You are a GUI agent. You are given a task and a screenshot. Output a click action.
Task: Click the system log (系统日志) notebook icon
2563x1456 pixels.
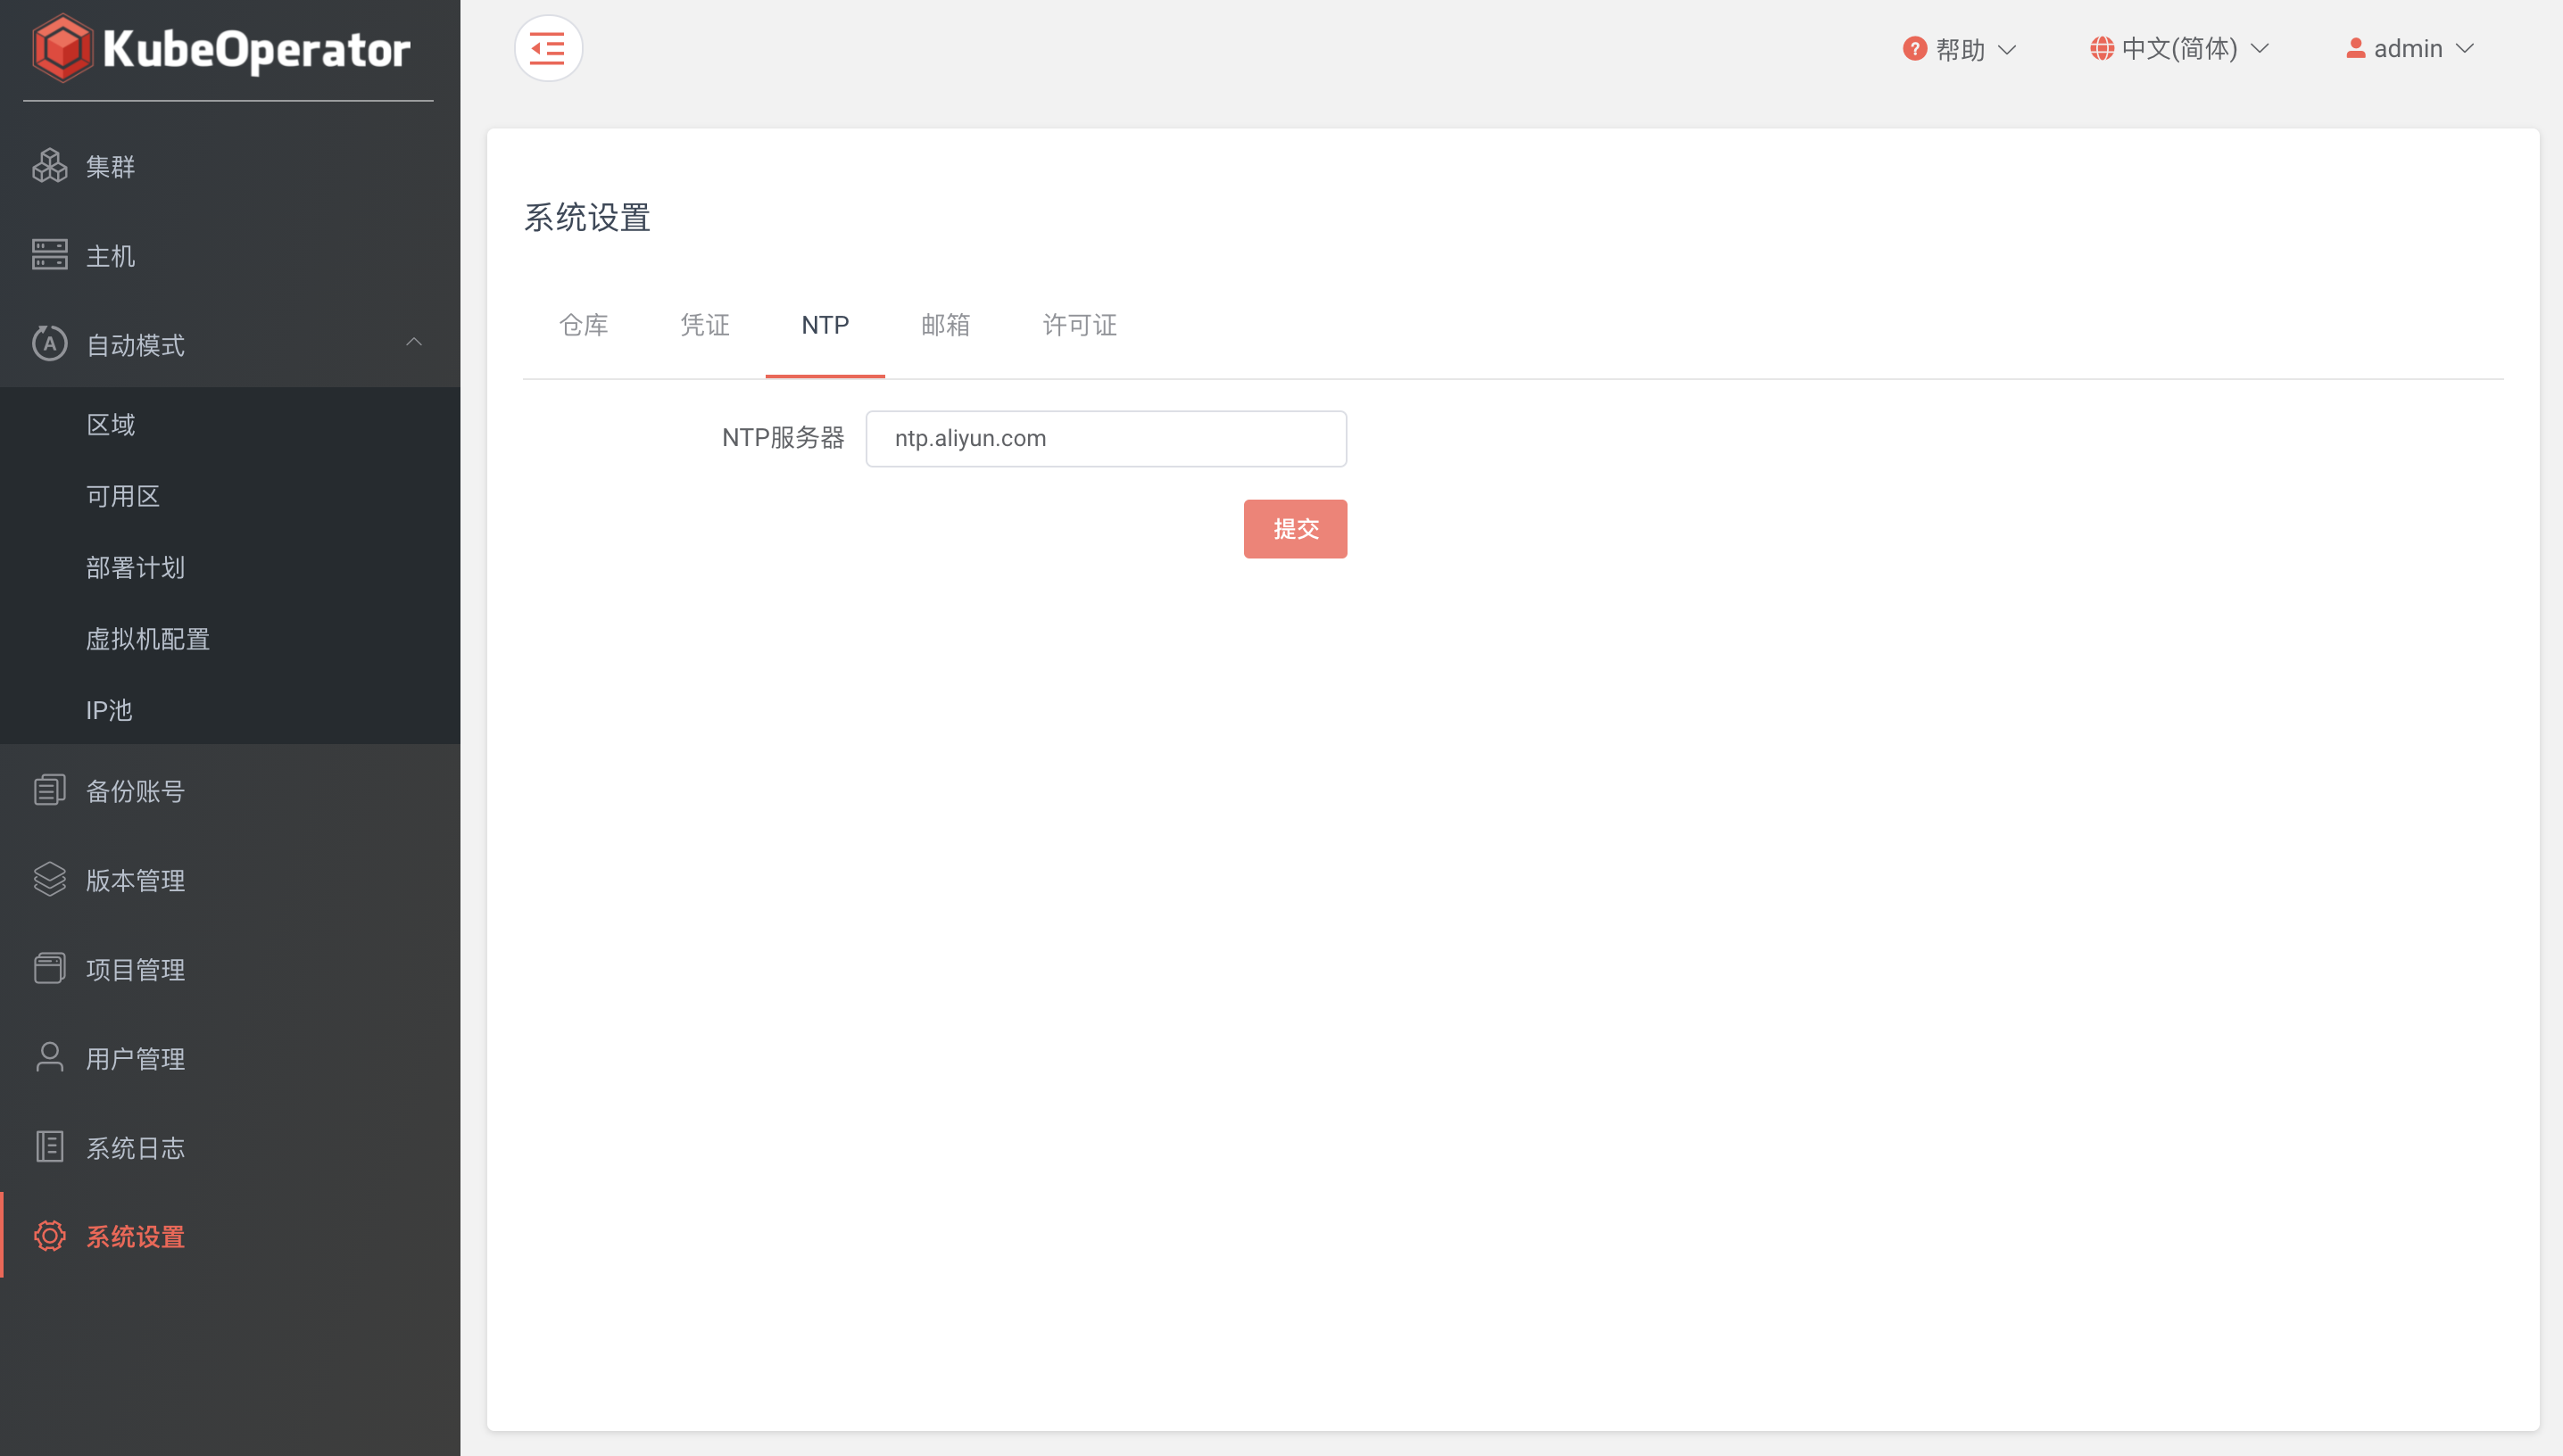pyautogui.click(x=49, y=1146)
